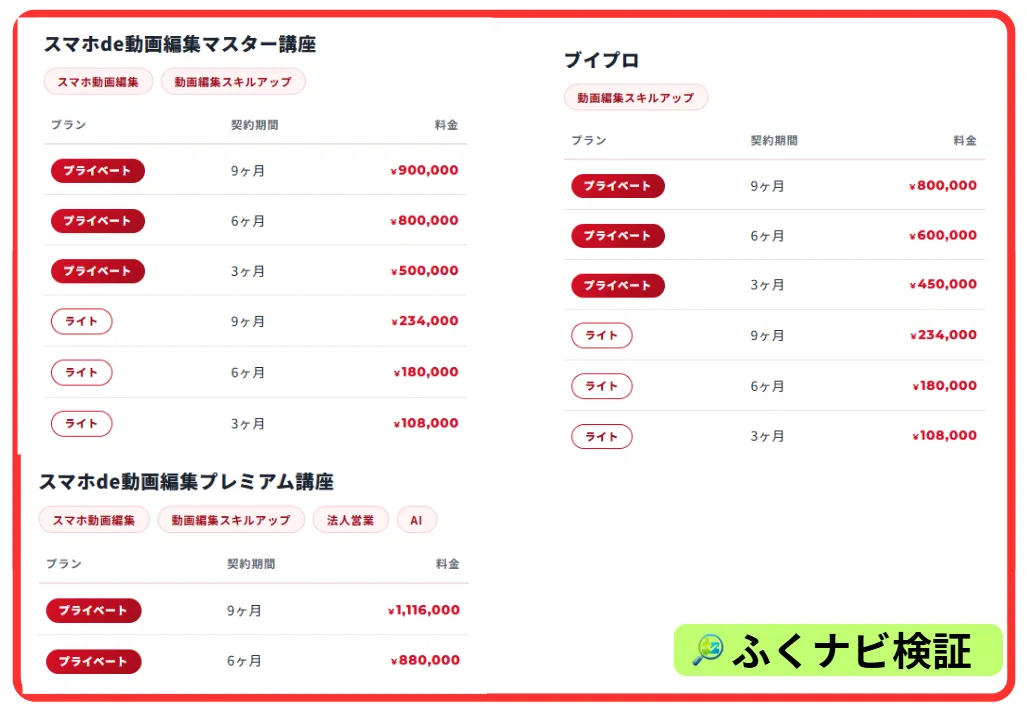Click the ¥108,000 price in マスター講座
This screenshot has width=1027, height=711.
tap(426, 423)
